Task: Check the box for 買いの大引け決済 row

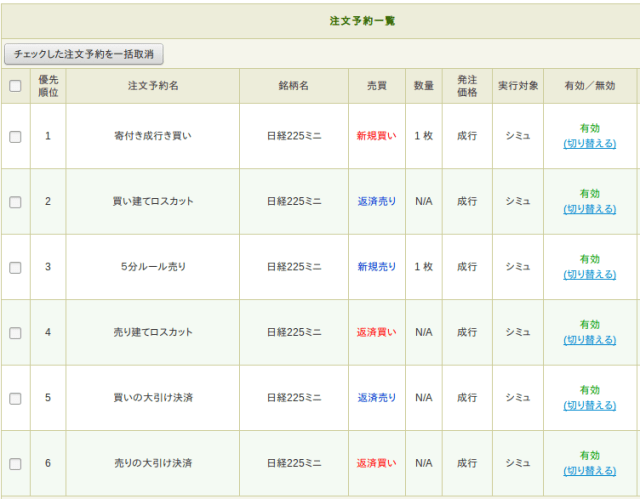Action: (x=15, y=399)
